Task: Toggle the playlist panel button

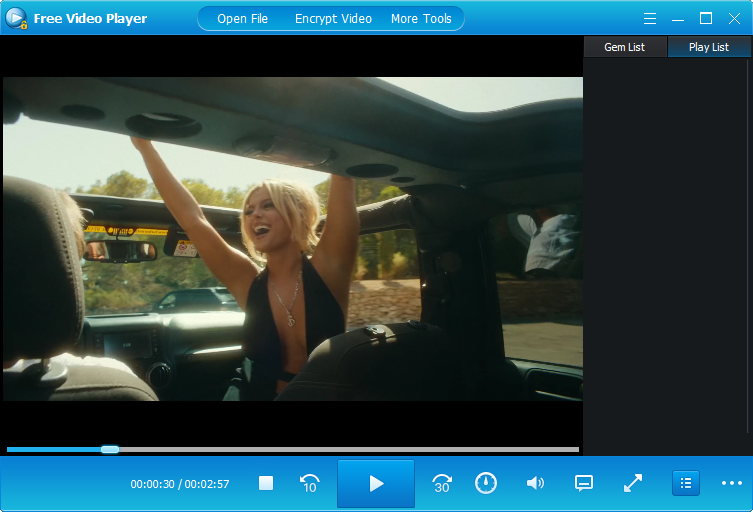Action: point(686,483)
